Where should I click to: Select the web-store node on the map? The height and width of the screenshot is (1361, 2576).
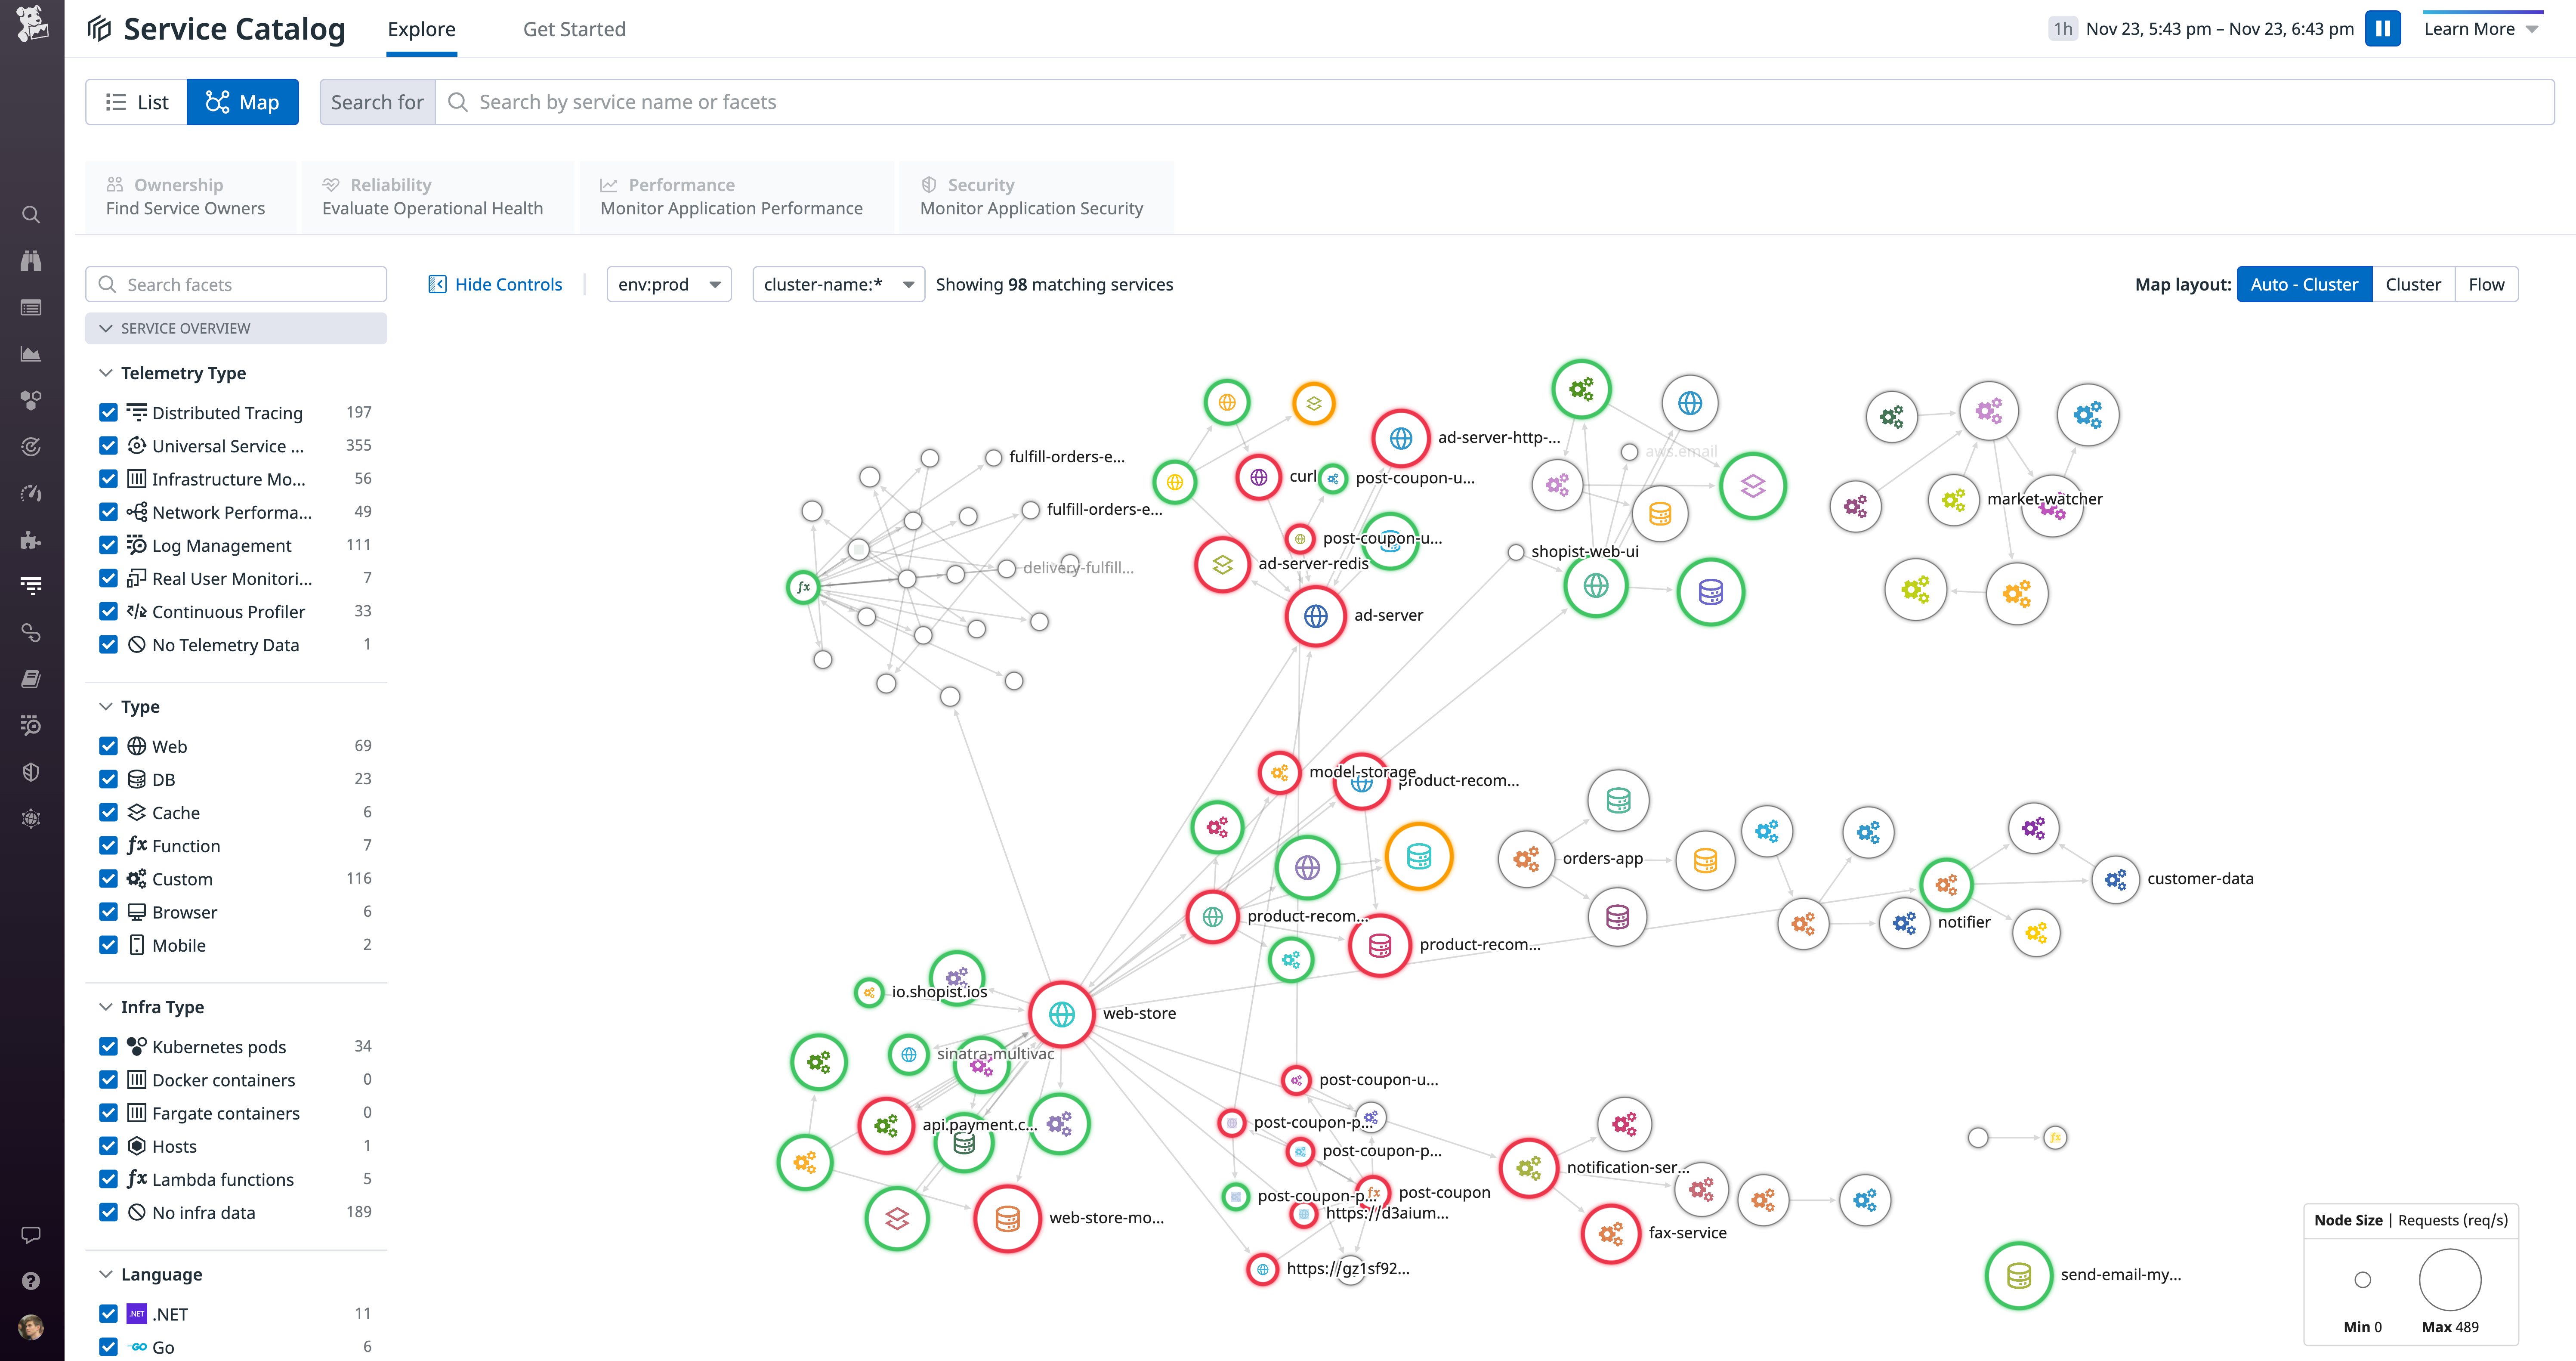pos(1061,1013)
